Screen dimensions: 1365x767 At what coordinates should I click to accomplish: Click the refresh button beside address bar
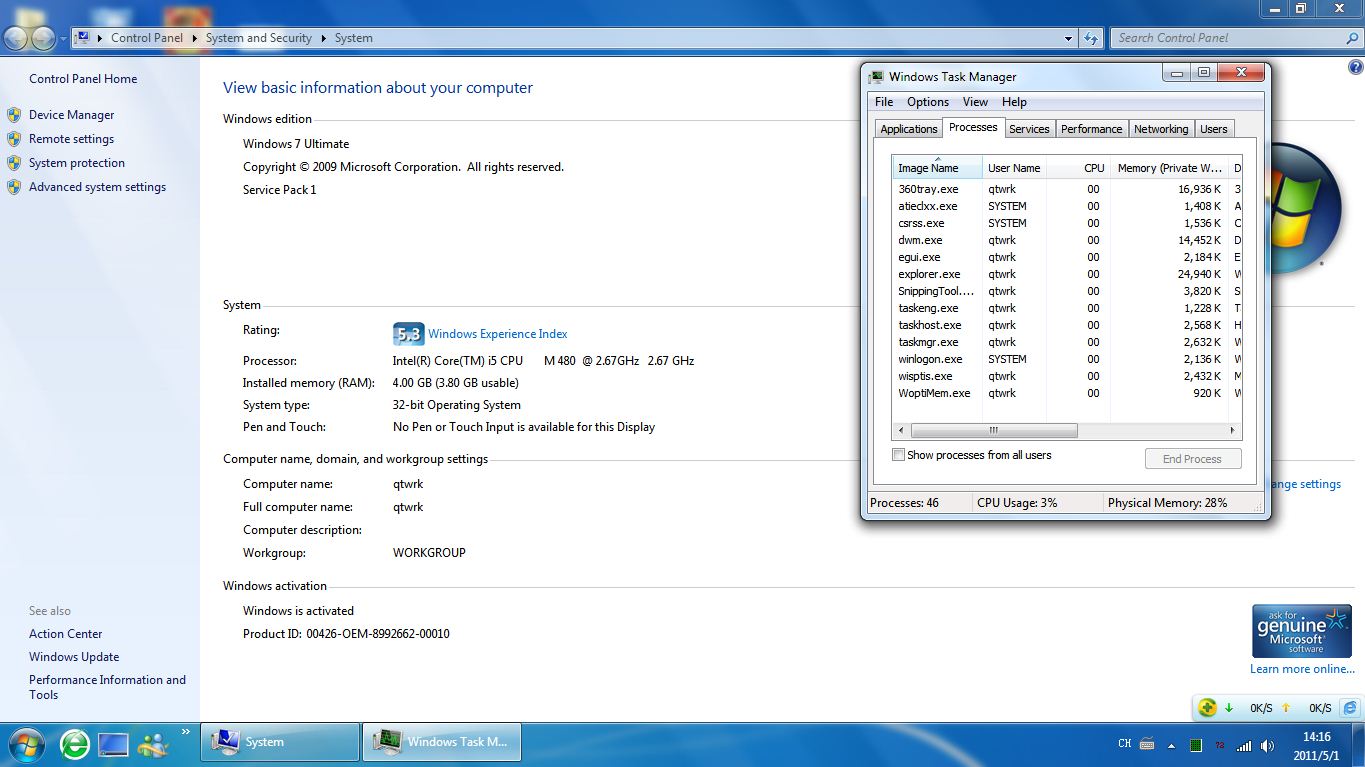(x=1091, y=38)
